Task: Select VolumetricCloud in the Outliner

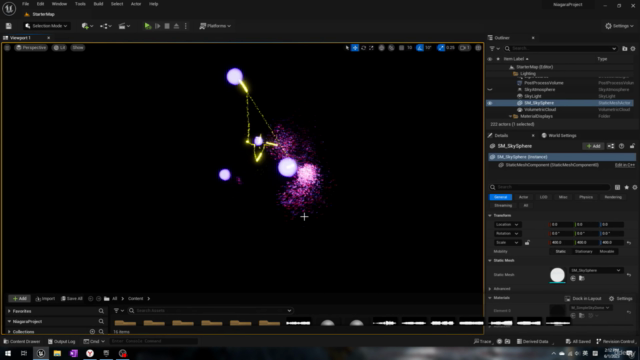Action: pyautogui.click(x=540, y=110)
